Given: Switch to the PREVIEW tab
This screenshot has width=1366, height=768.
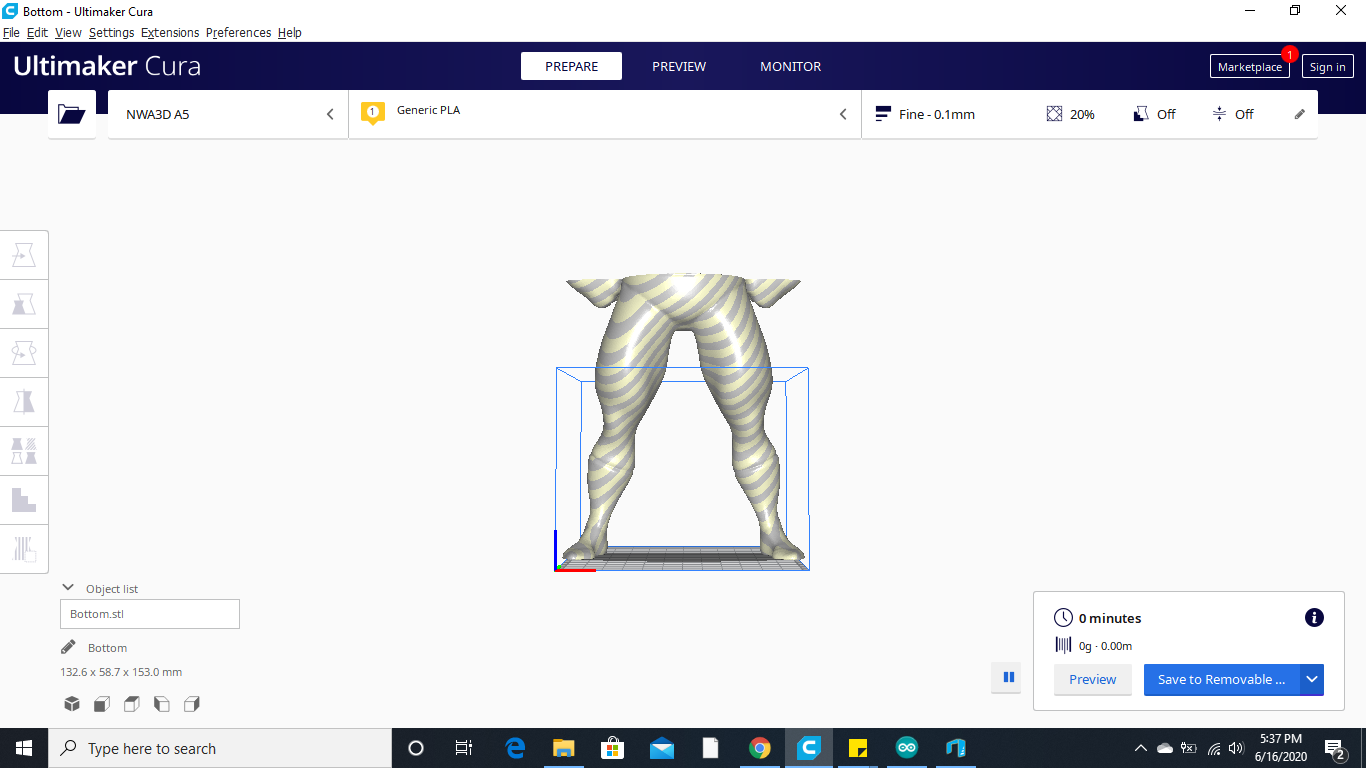Looking at the screenshot, I should 679,66.
